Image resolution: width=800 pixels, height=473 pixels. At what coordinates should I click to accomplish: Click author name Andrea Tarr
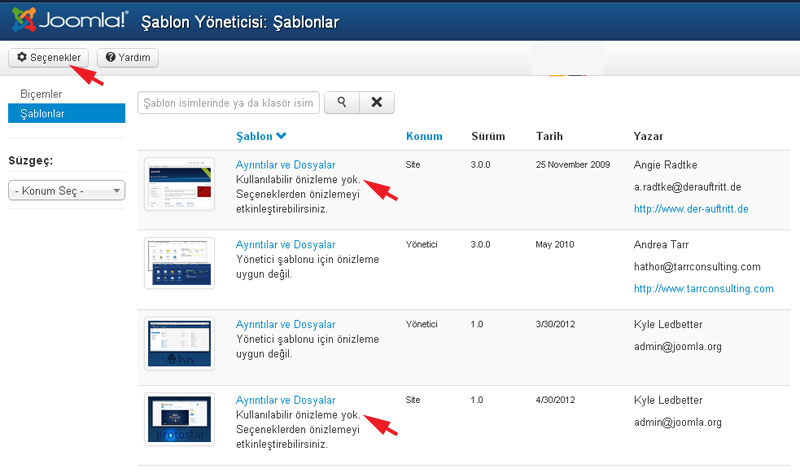click(661, 244)
